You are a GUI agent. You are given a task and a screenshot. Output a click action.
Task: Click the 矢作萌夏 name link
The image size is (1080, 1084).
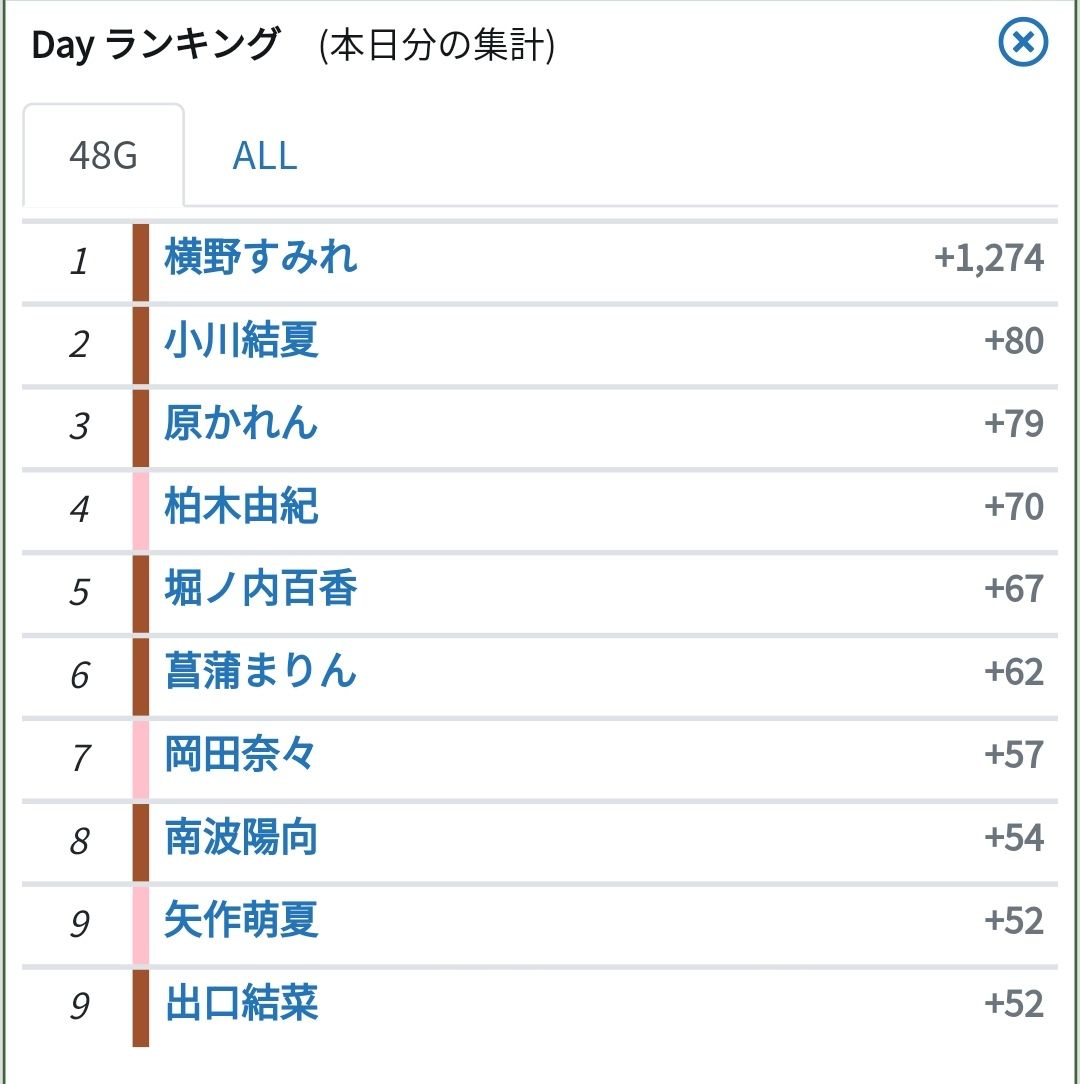click(x=241, y=921)
